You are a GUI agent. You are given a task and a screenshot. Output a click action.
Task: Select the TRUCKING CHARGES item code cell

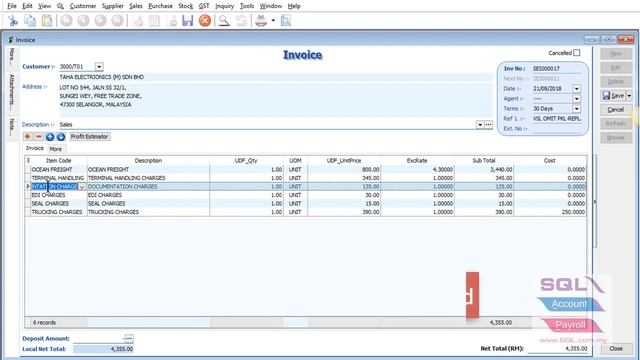(x=58, y=212)
